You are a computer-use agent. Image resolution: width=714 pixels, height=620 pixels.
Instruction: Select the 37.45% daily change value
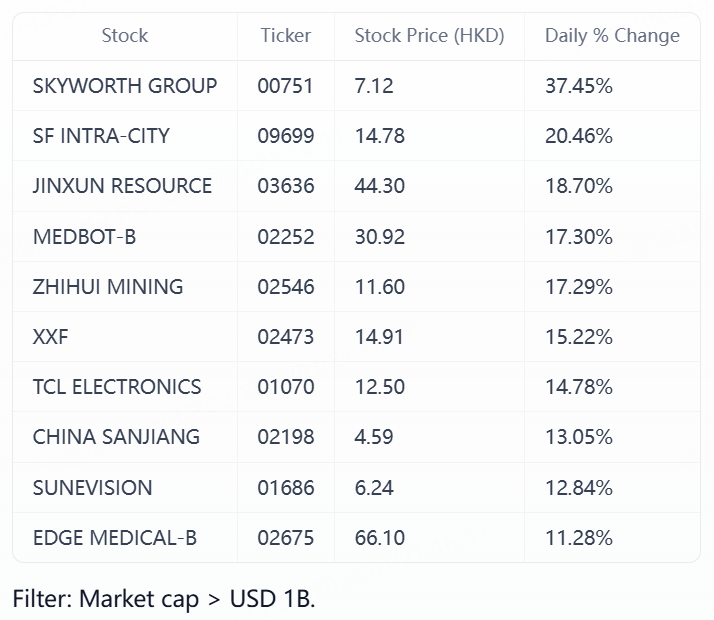click(579, 86)
